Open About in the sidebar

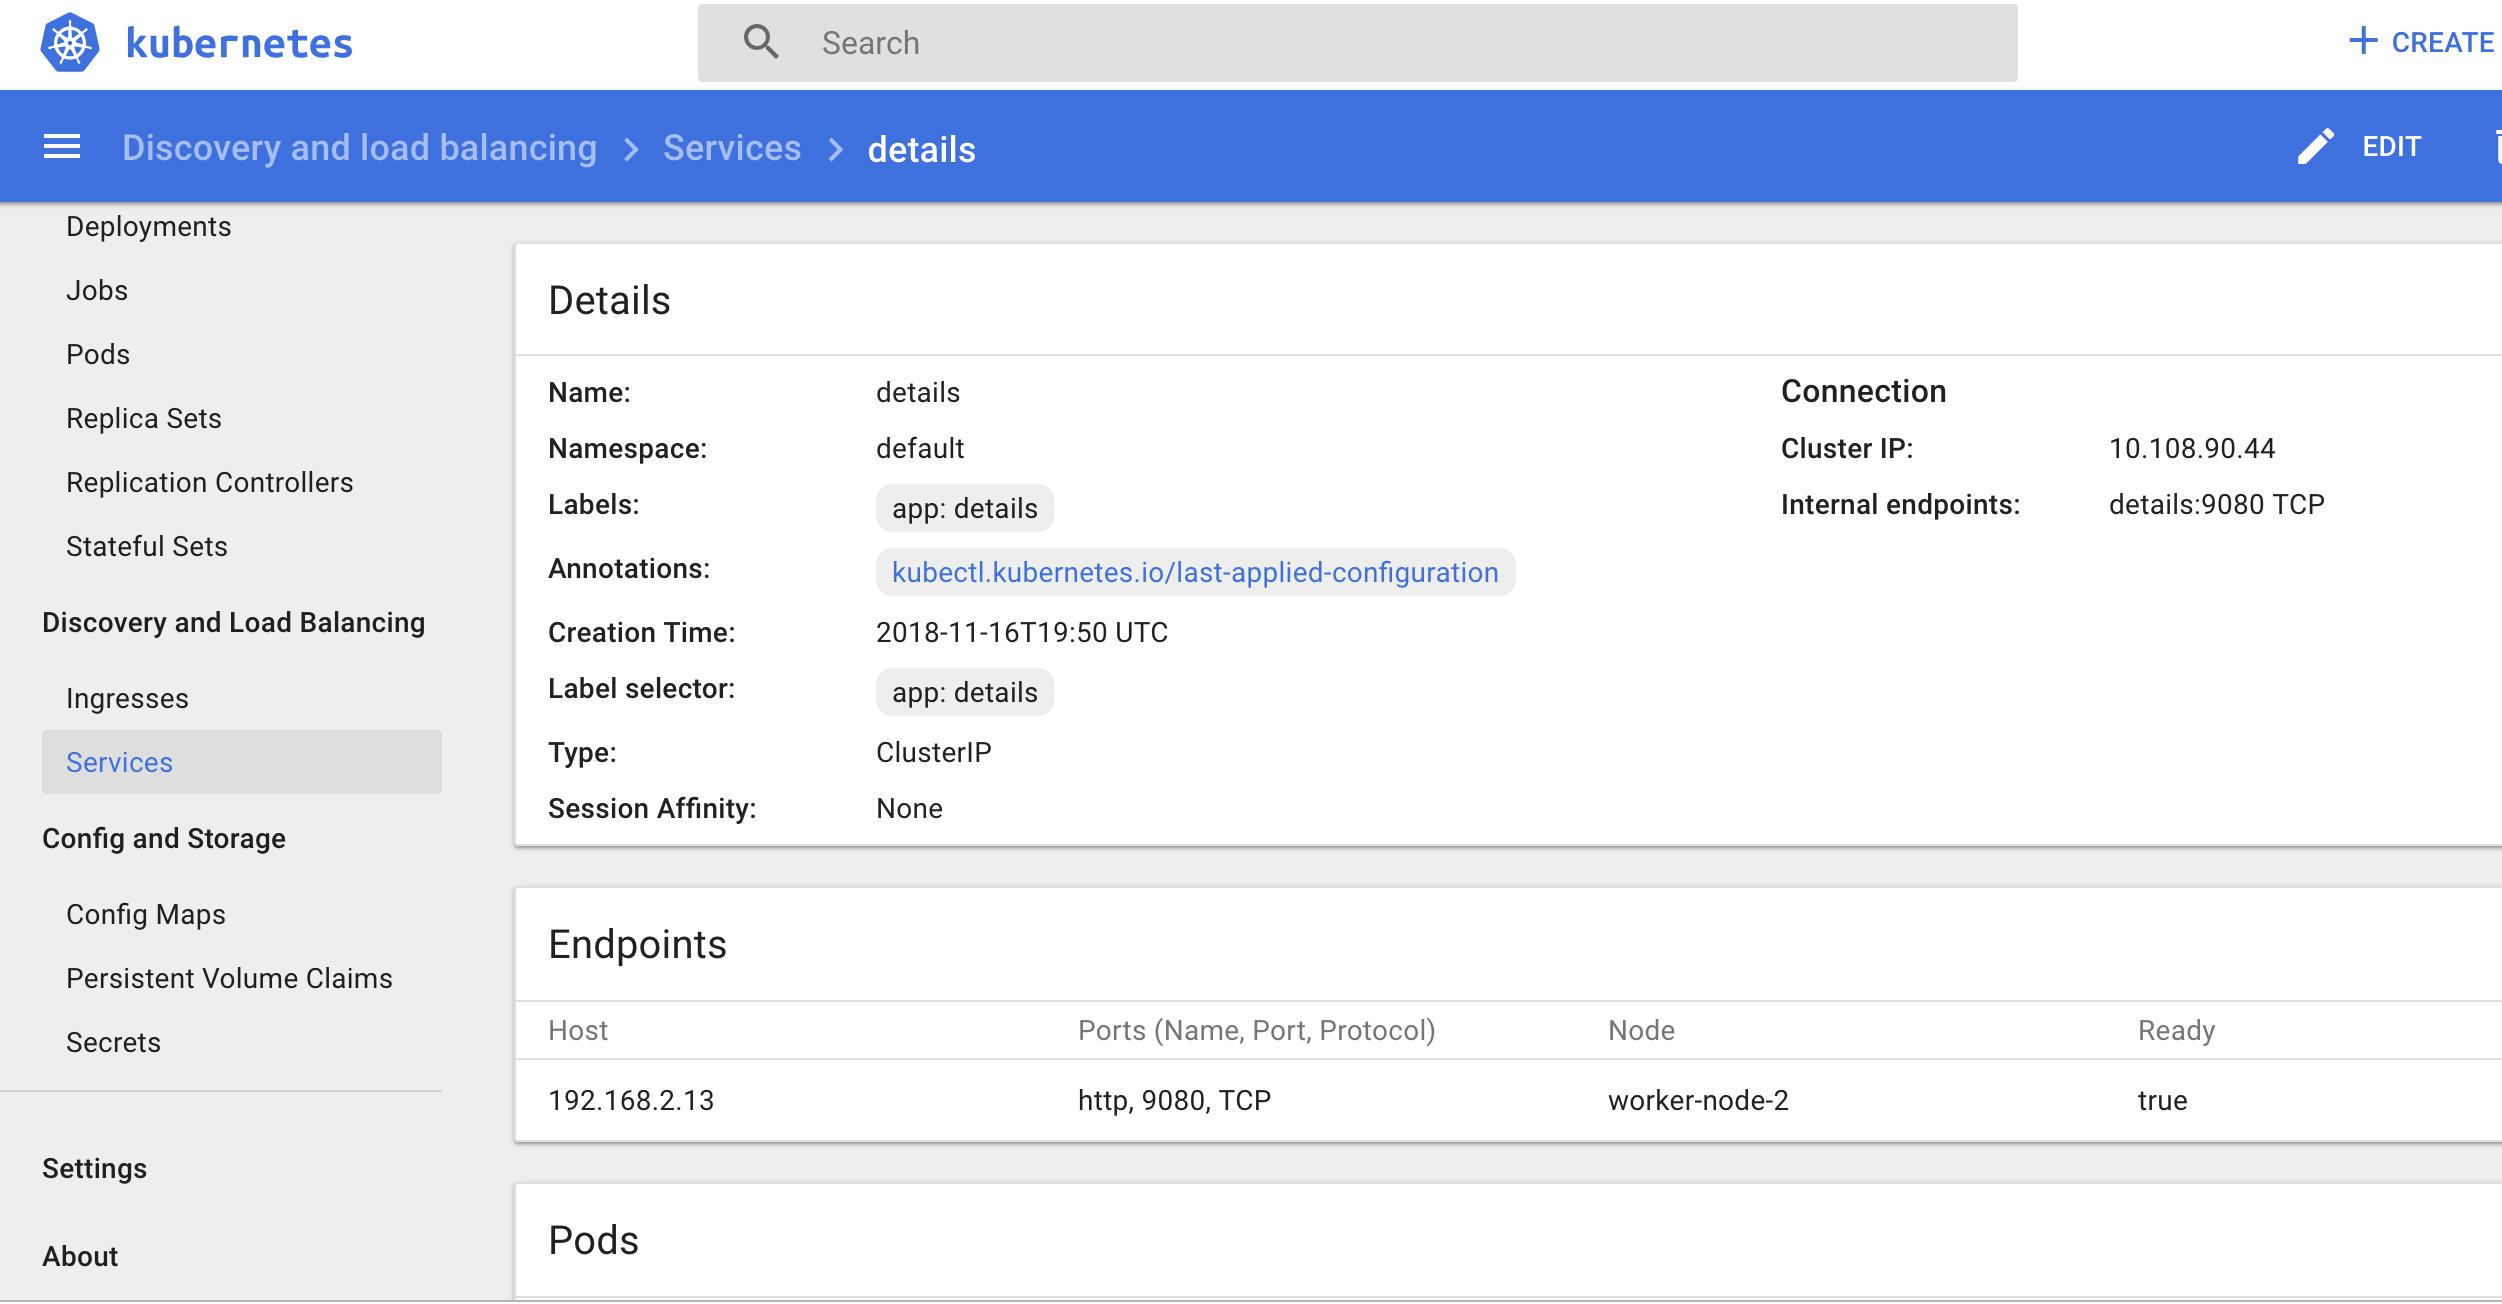(80, 1256)
